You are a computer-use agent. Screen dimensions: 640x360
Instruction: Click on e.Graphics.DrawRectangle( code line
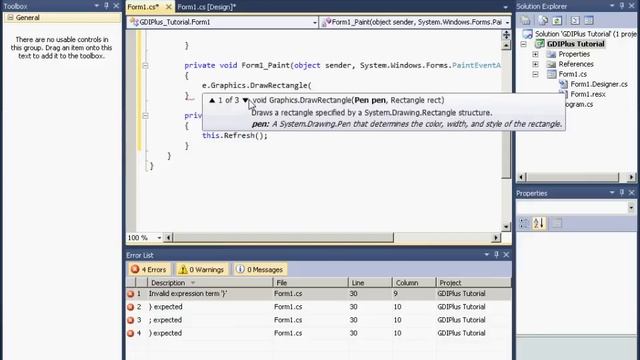click(256, 85)
